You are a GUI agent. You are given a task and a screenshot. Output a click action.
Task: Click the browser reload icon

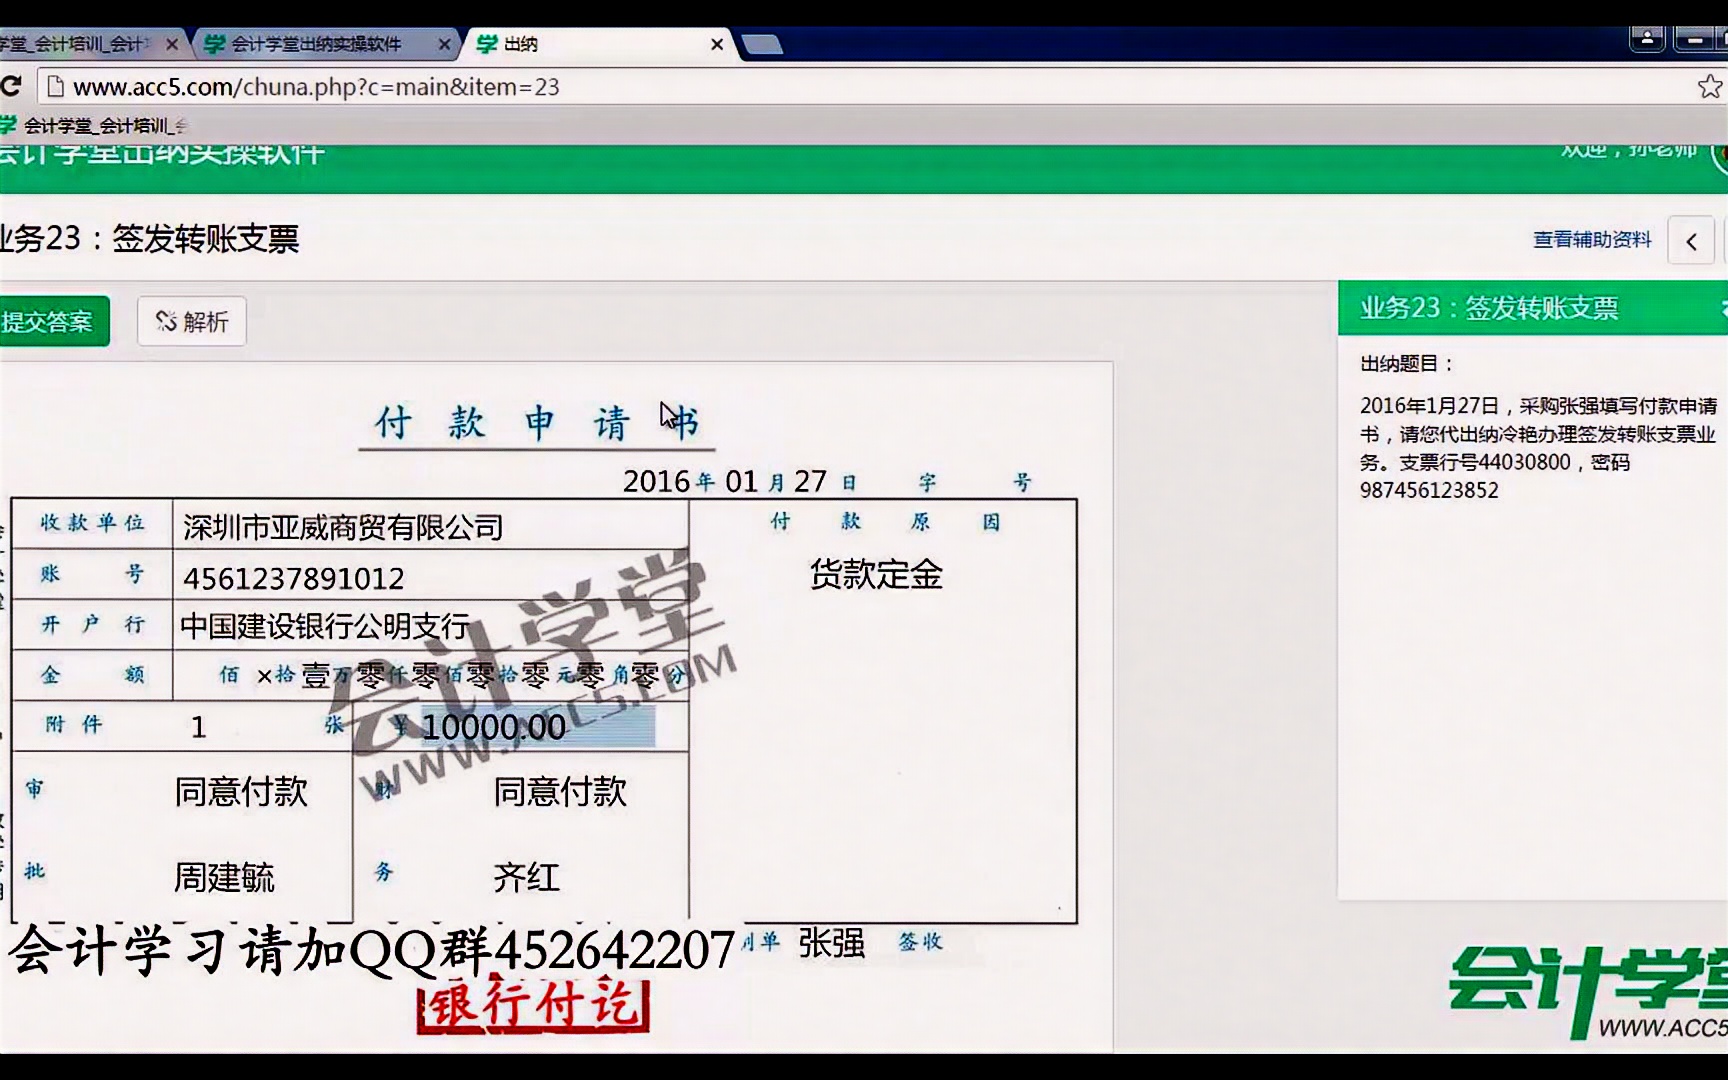point(10,87)
